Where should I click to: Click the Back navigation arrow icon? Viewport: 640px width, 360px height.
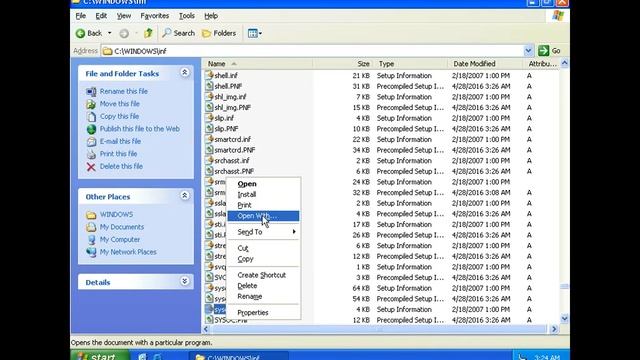(80, 33)
